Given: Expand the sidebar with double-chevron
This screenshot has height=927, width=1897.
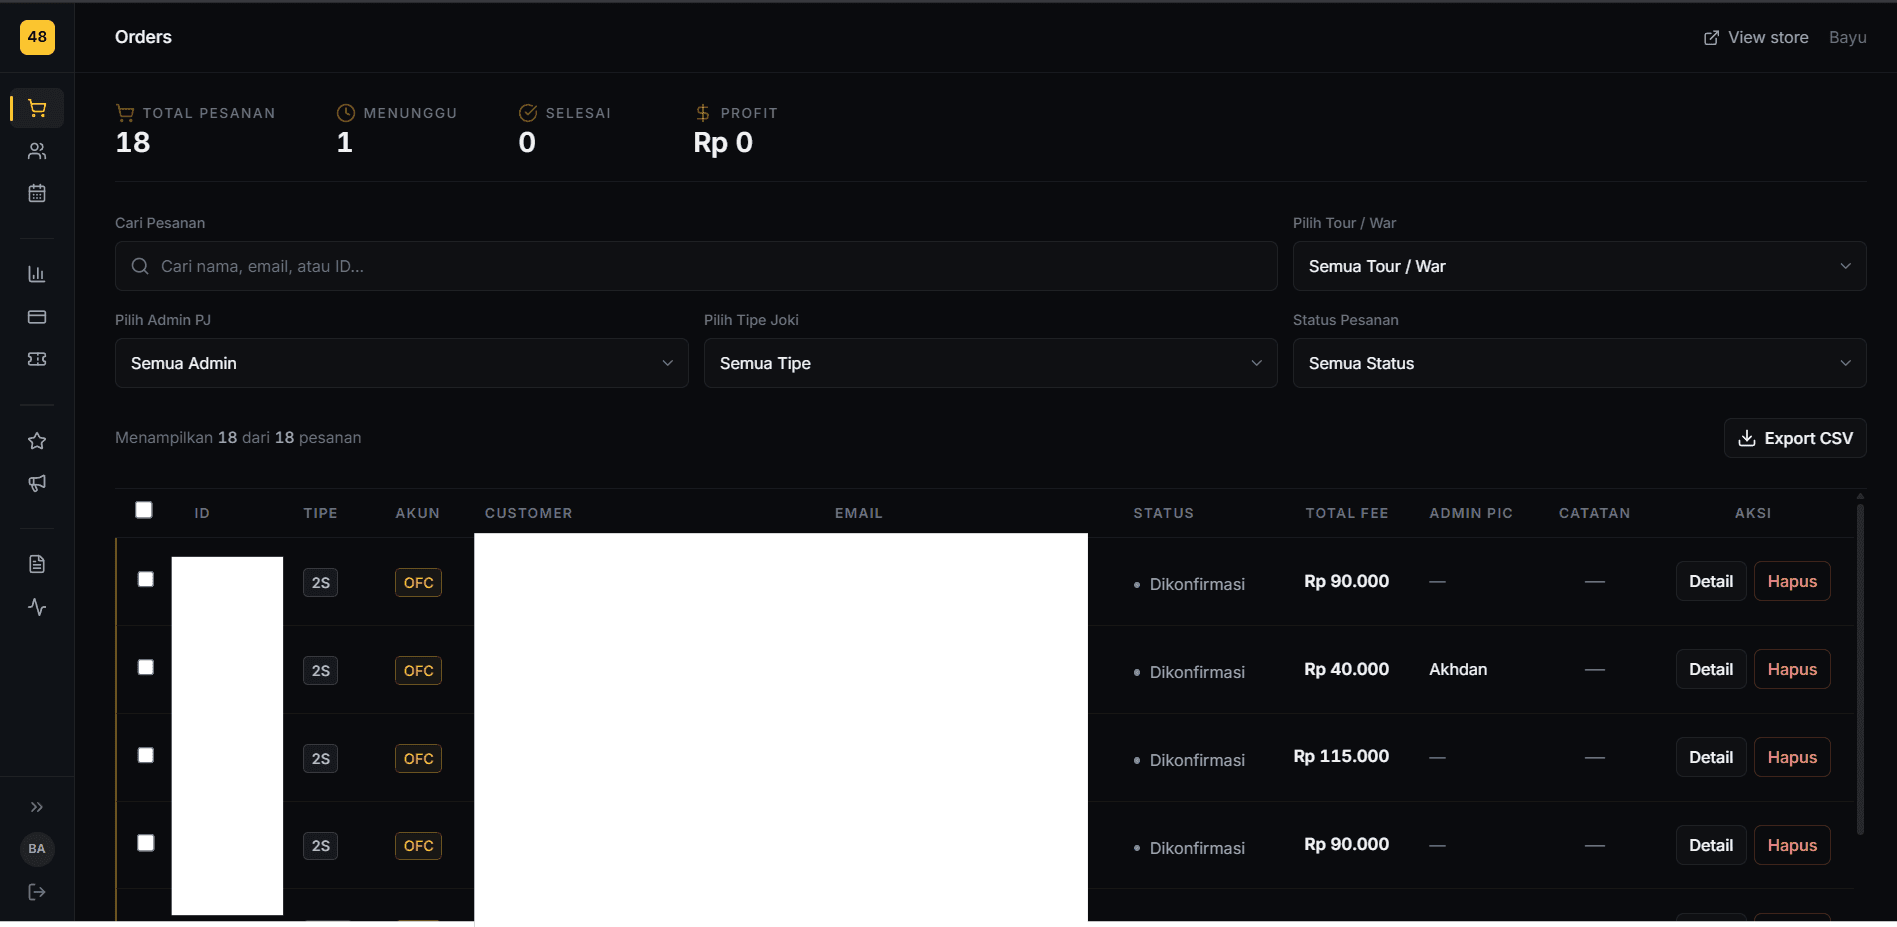Looking at the screenshot, I should [37, 807].
